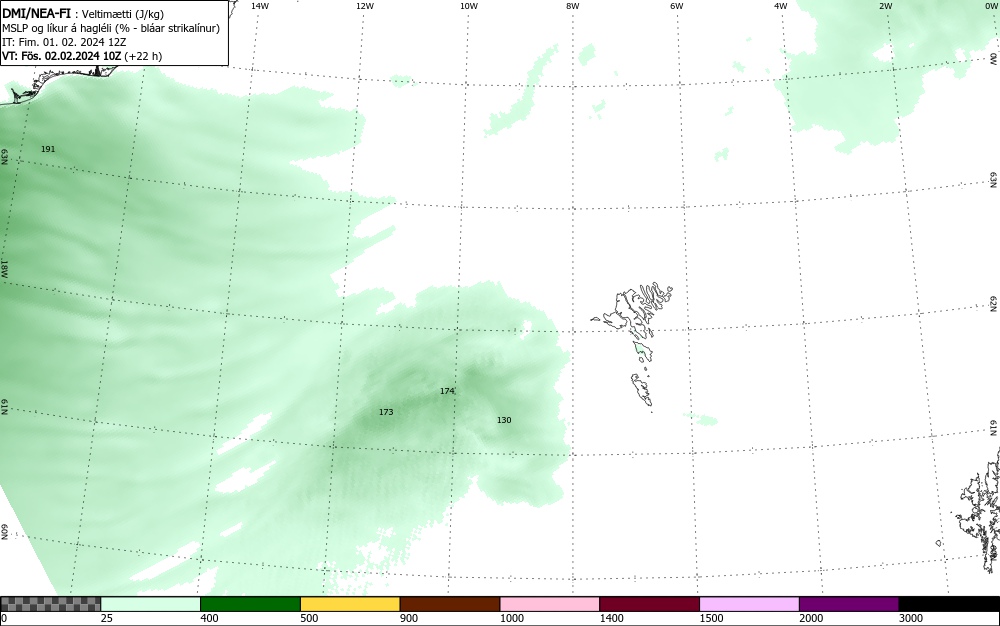Click the maroon 1400-1500 legend swatch
The height and width of the screenshot is (626, 1000).
649,604
